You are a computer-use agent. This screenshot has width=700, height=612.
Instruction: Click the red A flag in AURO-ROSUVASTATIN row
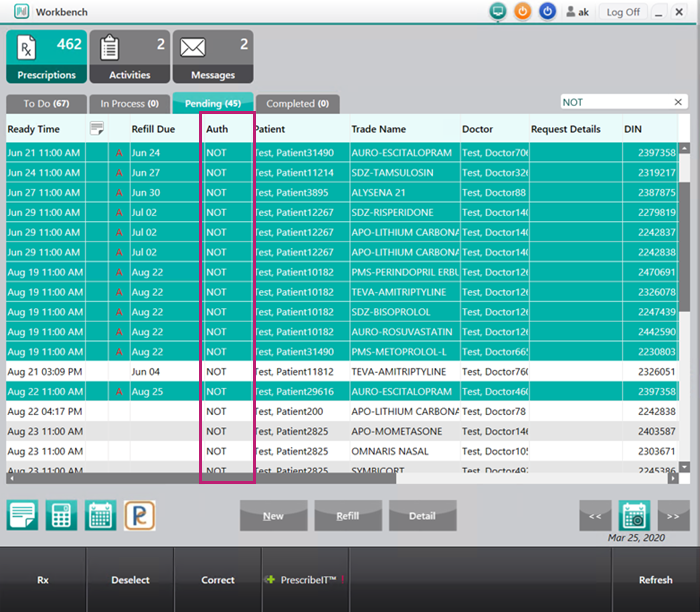tap(119, 332)
